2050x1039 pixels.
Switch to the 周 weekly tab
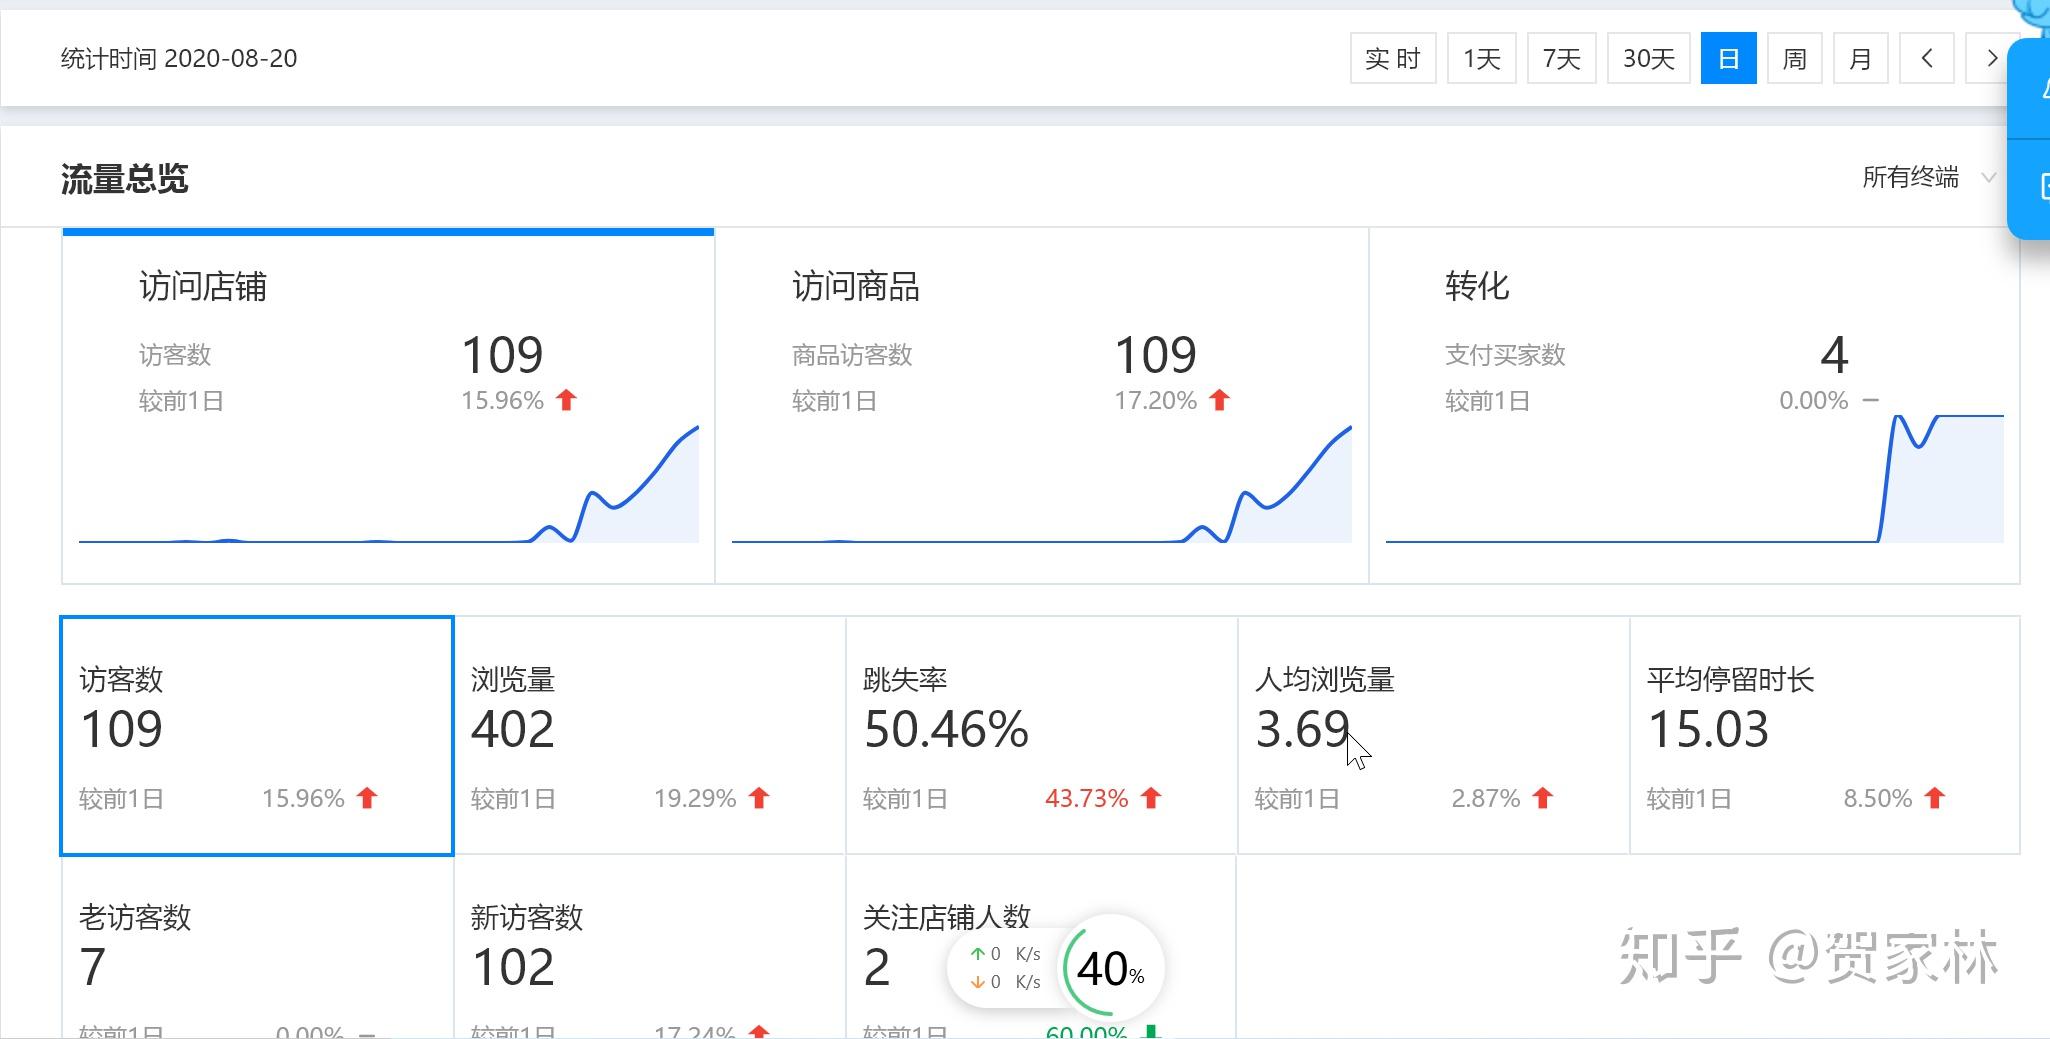tap(1794, 58)
